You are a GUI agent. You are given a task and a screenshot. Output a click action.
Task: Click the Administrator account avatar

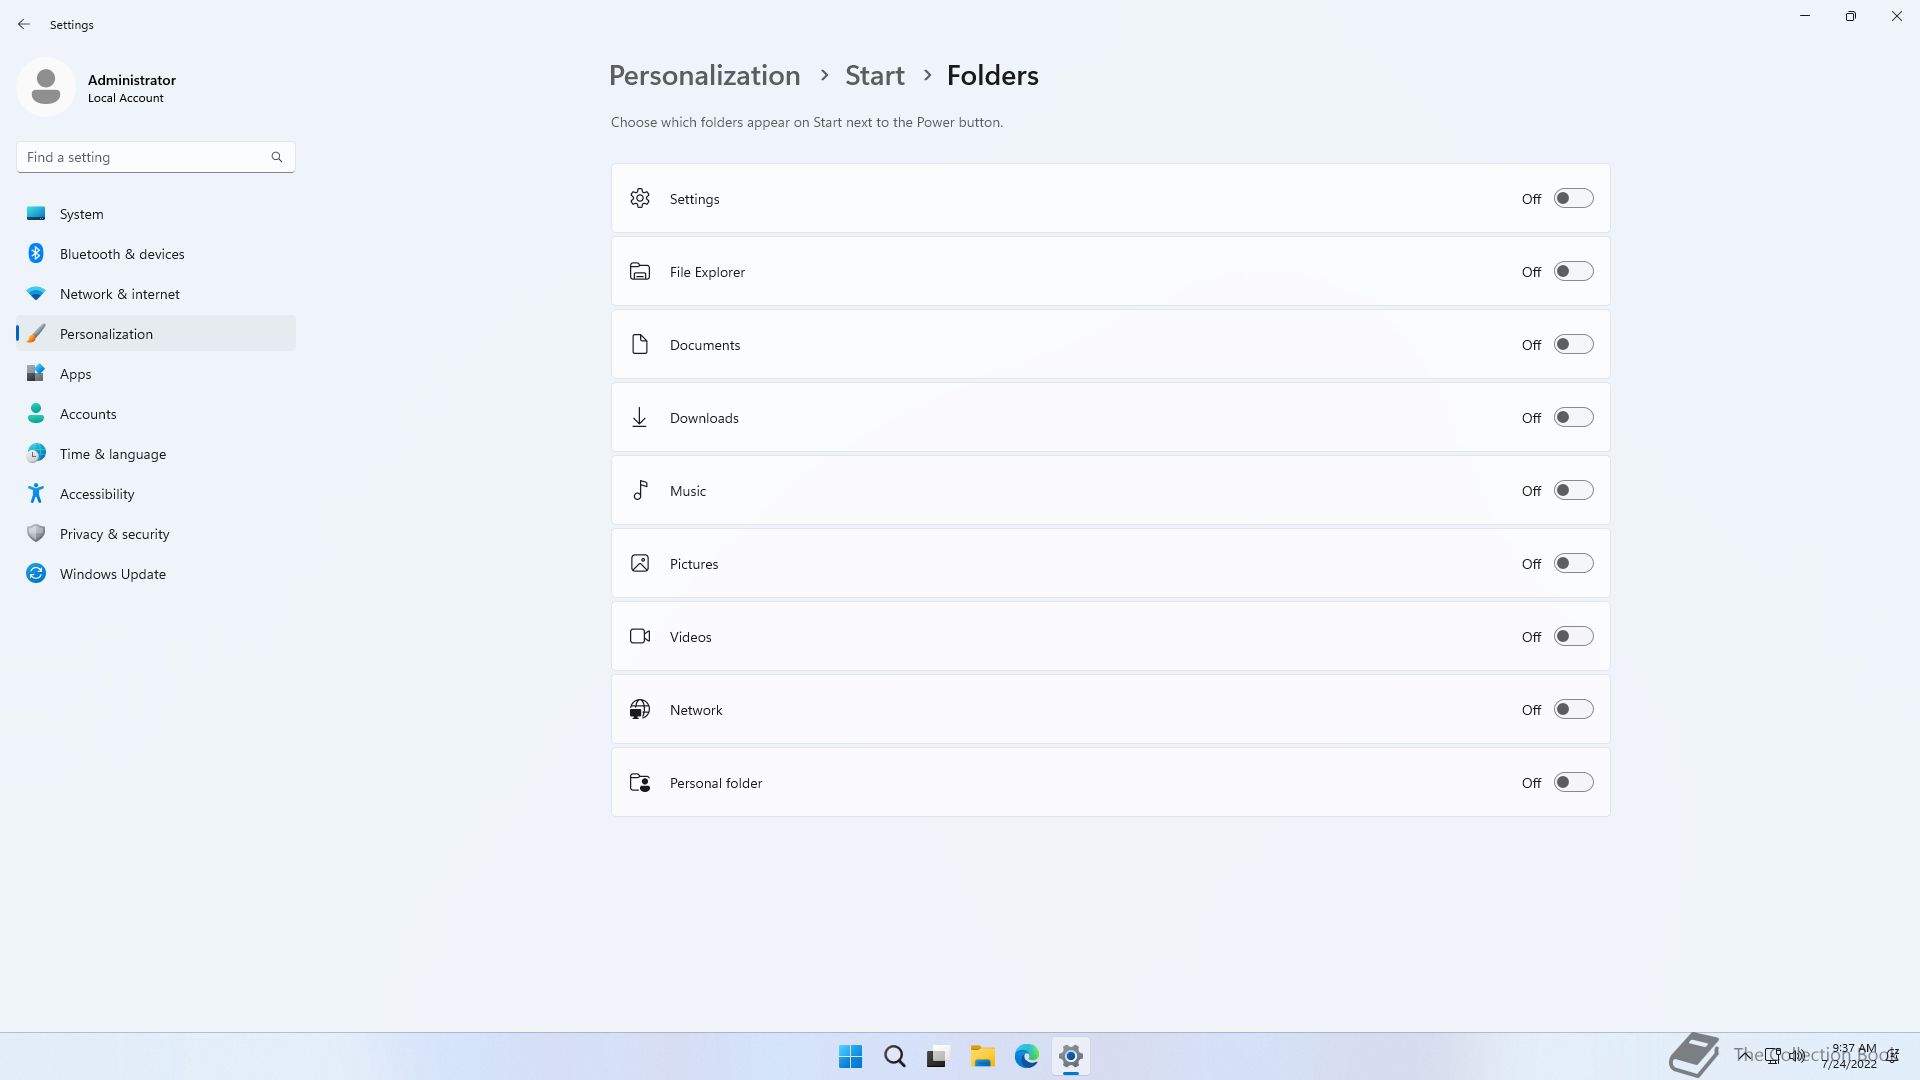pyautogui.click(x=46, y=87)
